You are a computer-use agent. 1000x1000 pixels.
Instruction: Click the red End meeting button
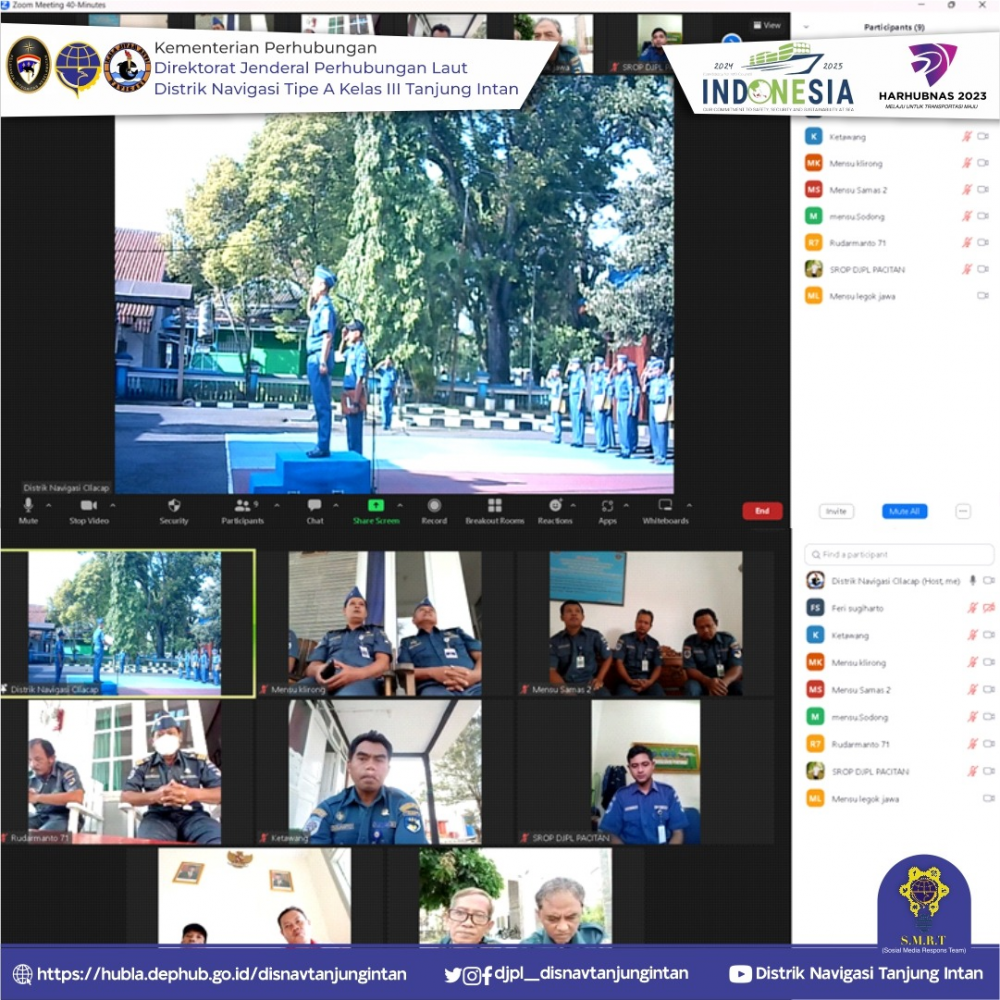click(762, 511)
